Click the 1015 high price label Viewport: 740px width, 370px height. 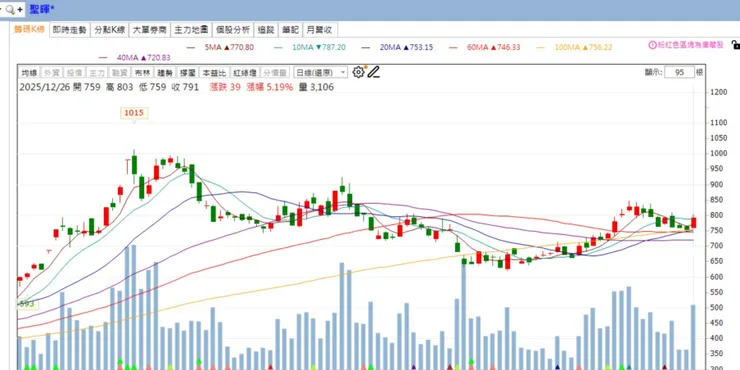[134, 113]
